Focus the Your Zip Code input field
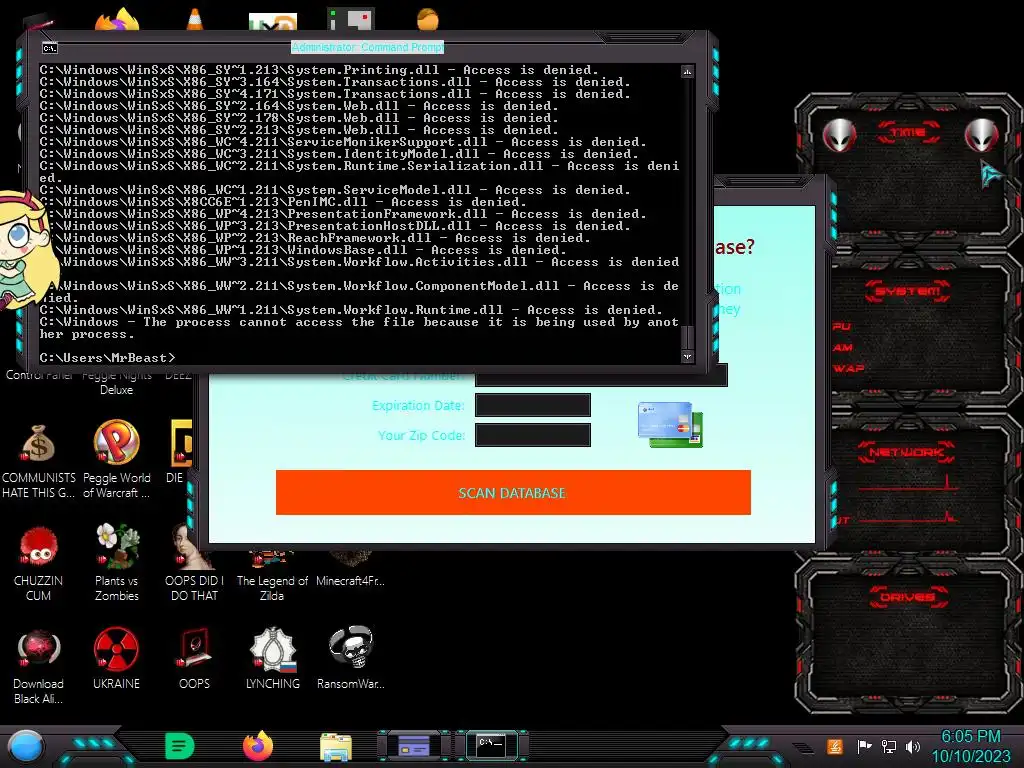Screen dimensions: 1024x768 pos(533,435)
